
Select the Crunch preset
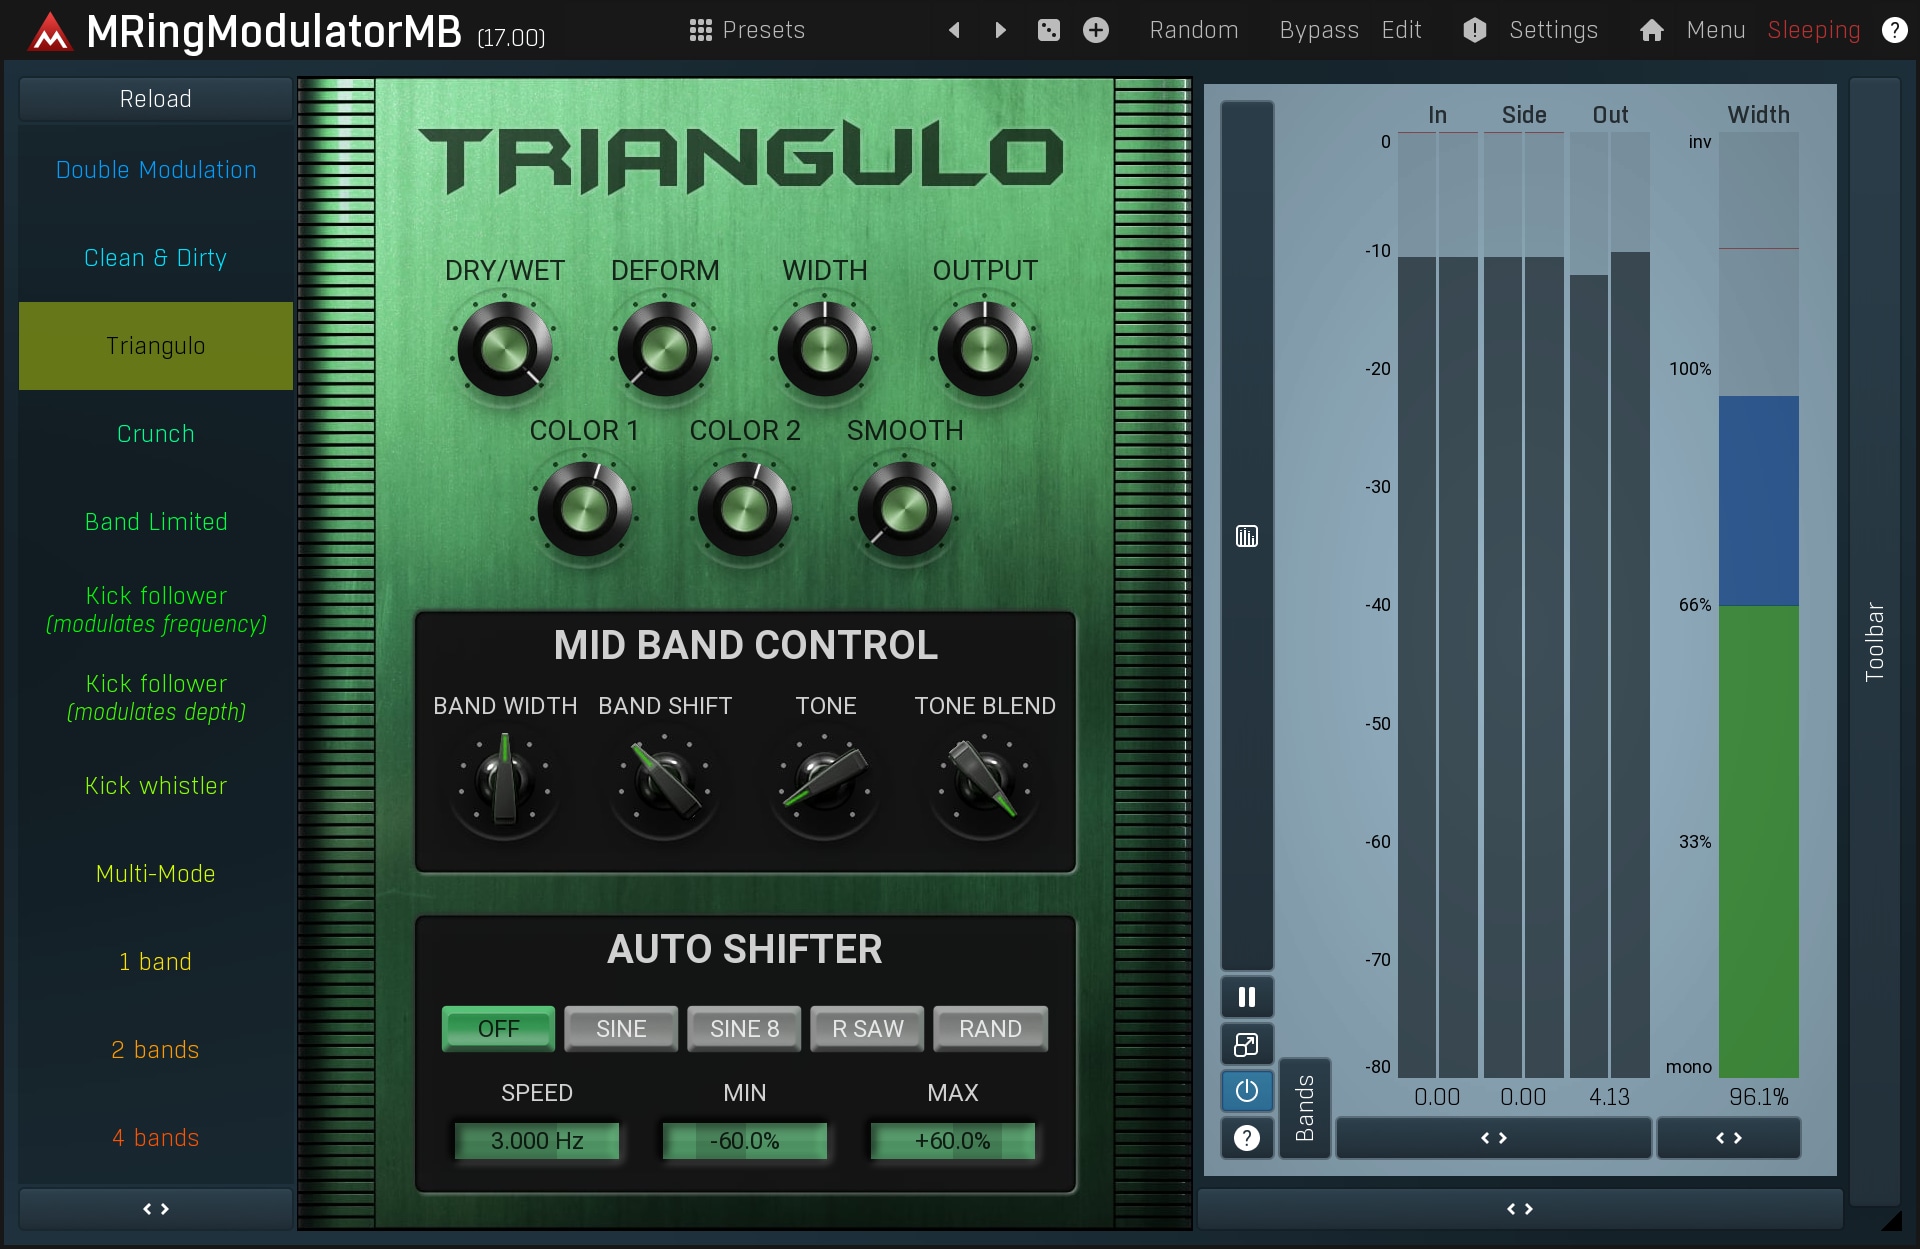click(155, 434)
